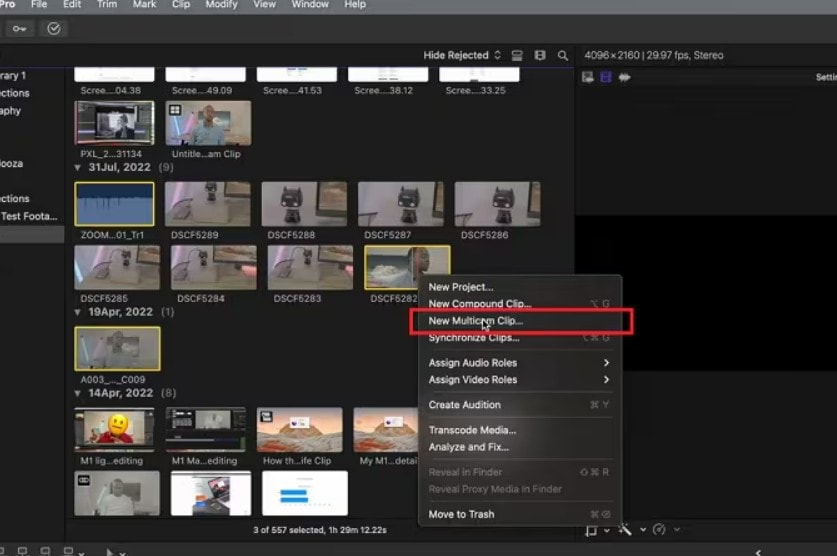The height and width of the screenshot is (556, 837).
Task: Select the PXL_2...31134 clip thumbnail
Action: click(x=114, y=123)
